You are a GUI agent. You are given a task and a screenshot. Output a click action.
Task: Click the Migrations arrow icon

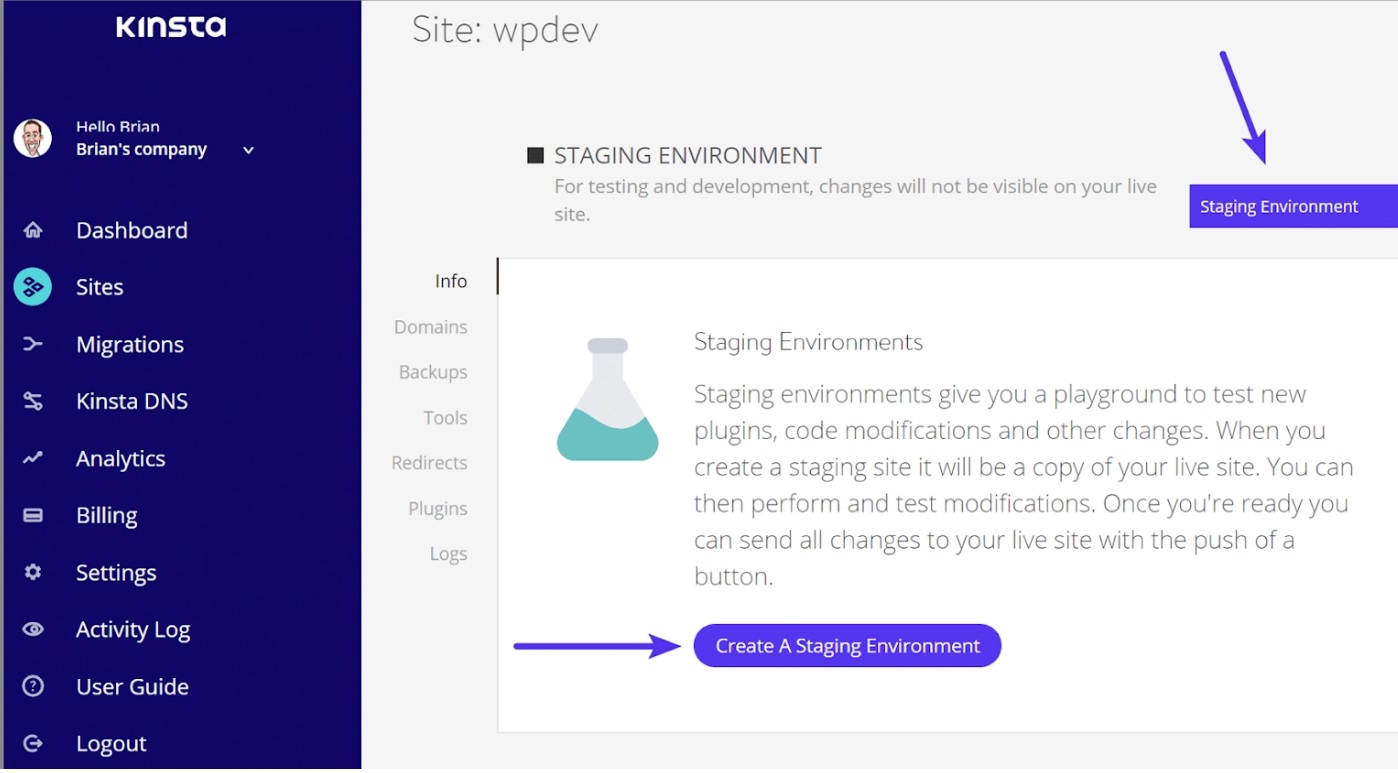[33, 344]
